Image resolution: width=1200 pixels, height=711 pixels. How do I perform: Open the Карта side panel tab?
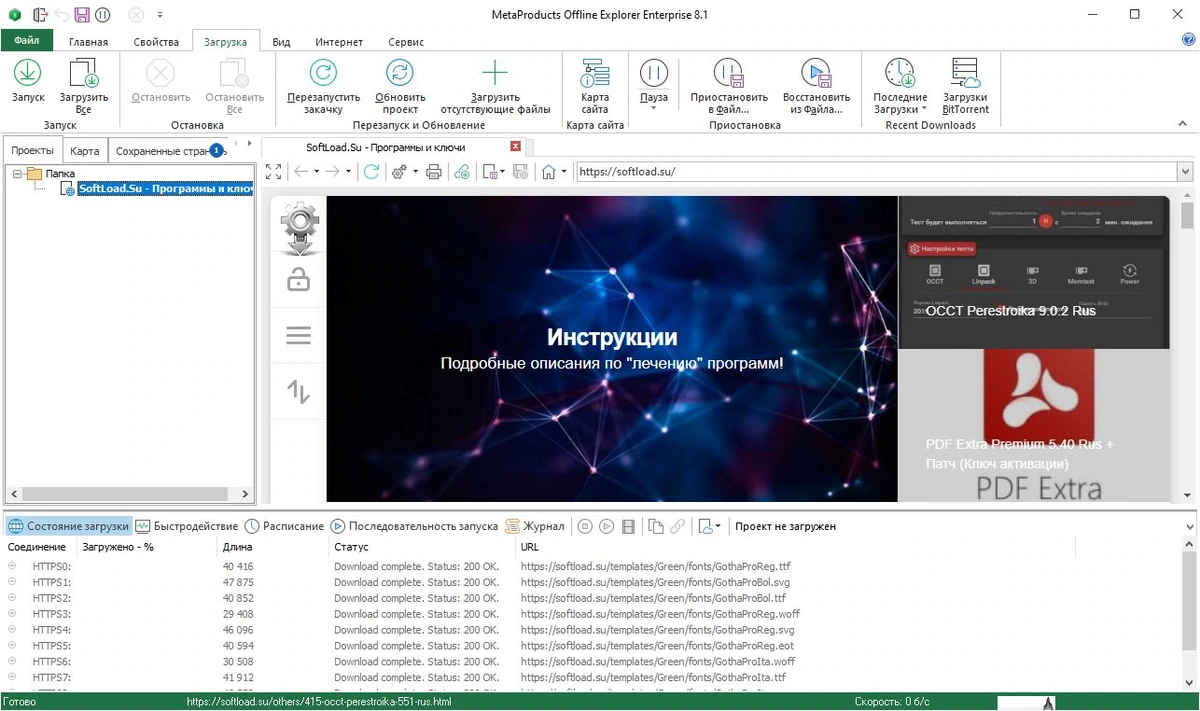coord(85,151)
